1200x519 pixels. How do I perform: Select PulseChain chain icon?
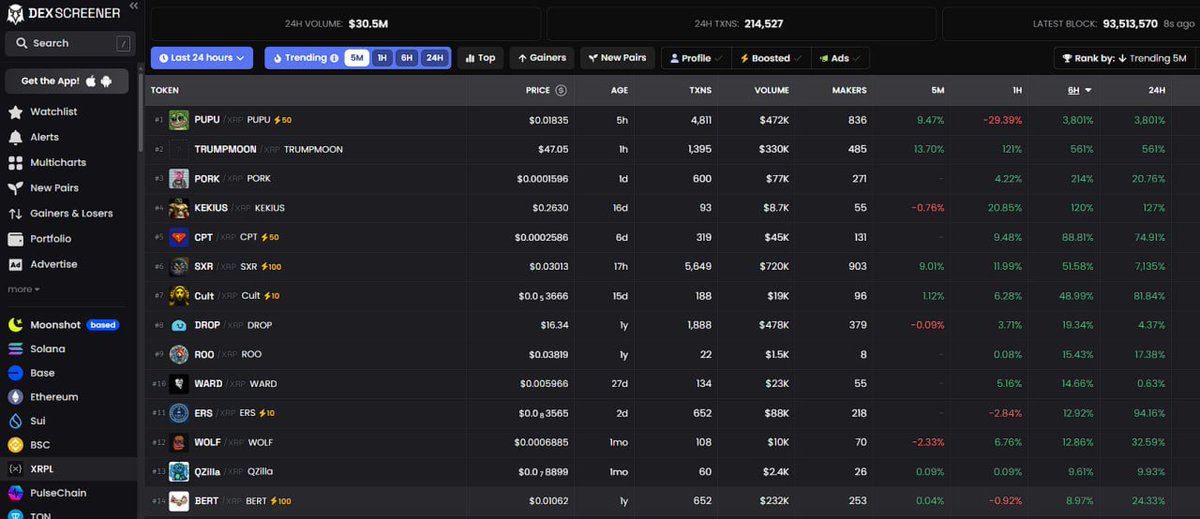[15, 493]
